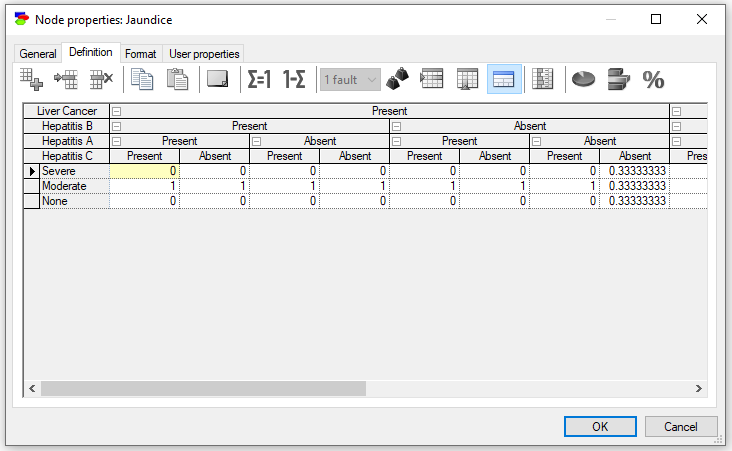Toggle the percent display icon
Screen dimensions: 732x451
pyautogui.click(x=654, y=80)
